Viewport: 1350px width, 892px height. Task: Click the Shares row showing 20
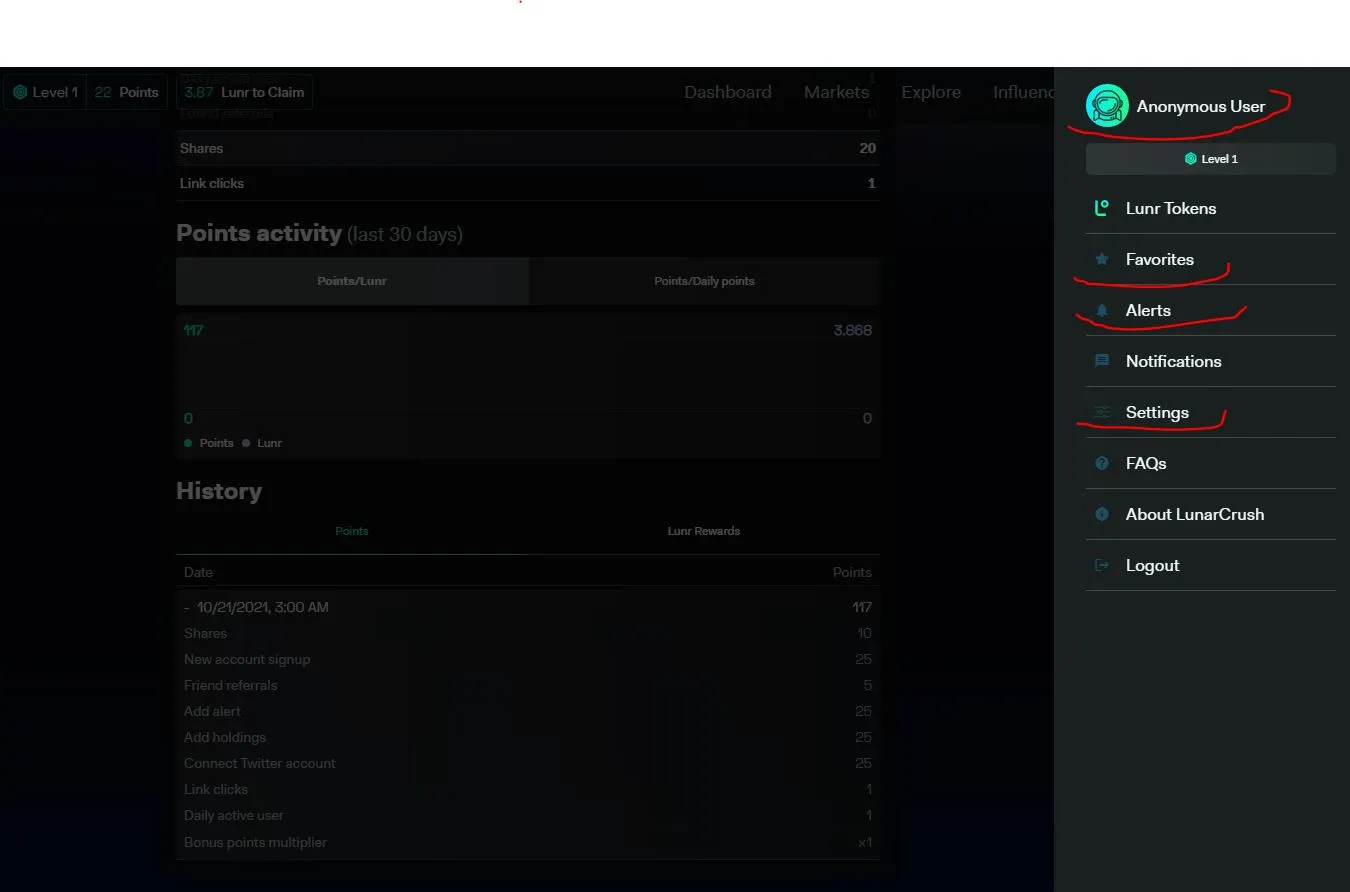tap(528, 148)
